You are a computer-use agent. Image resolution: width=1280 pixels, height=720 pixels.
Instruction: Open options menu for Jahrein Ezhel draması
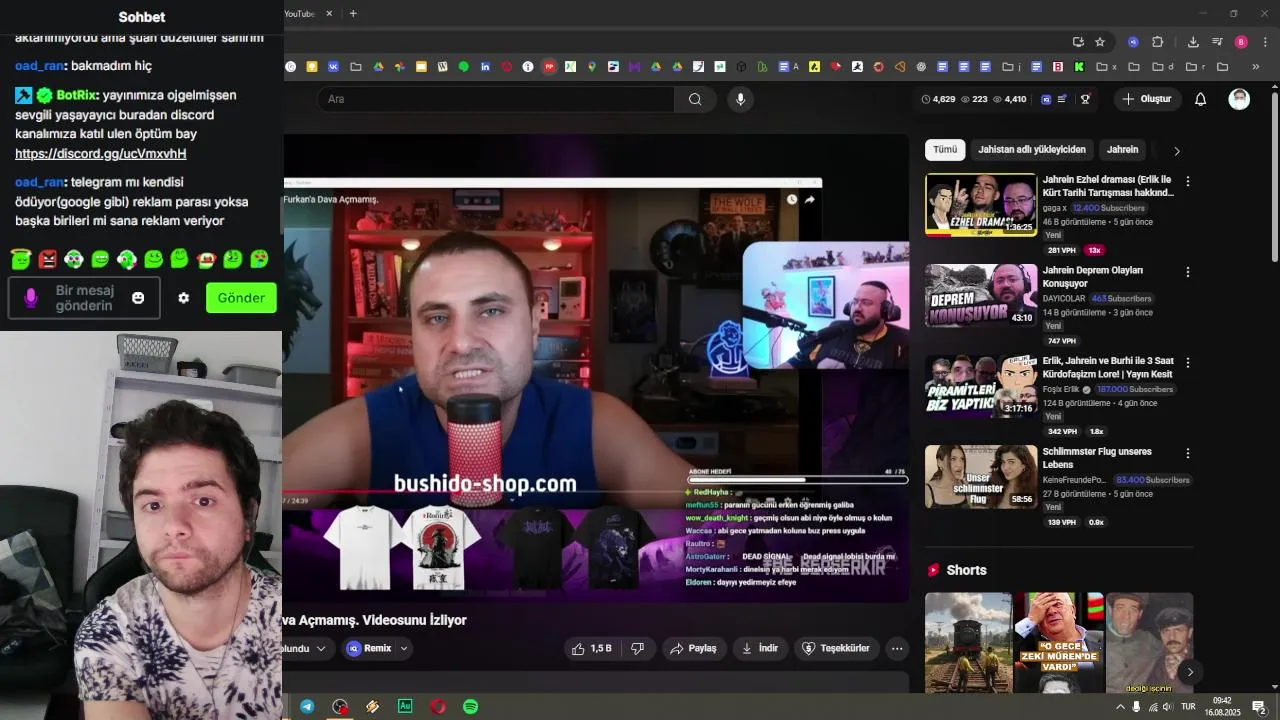click(1188, 182)
